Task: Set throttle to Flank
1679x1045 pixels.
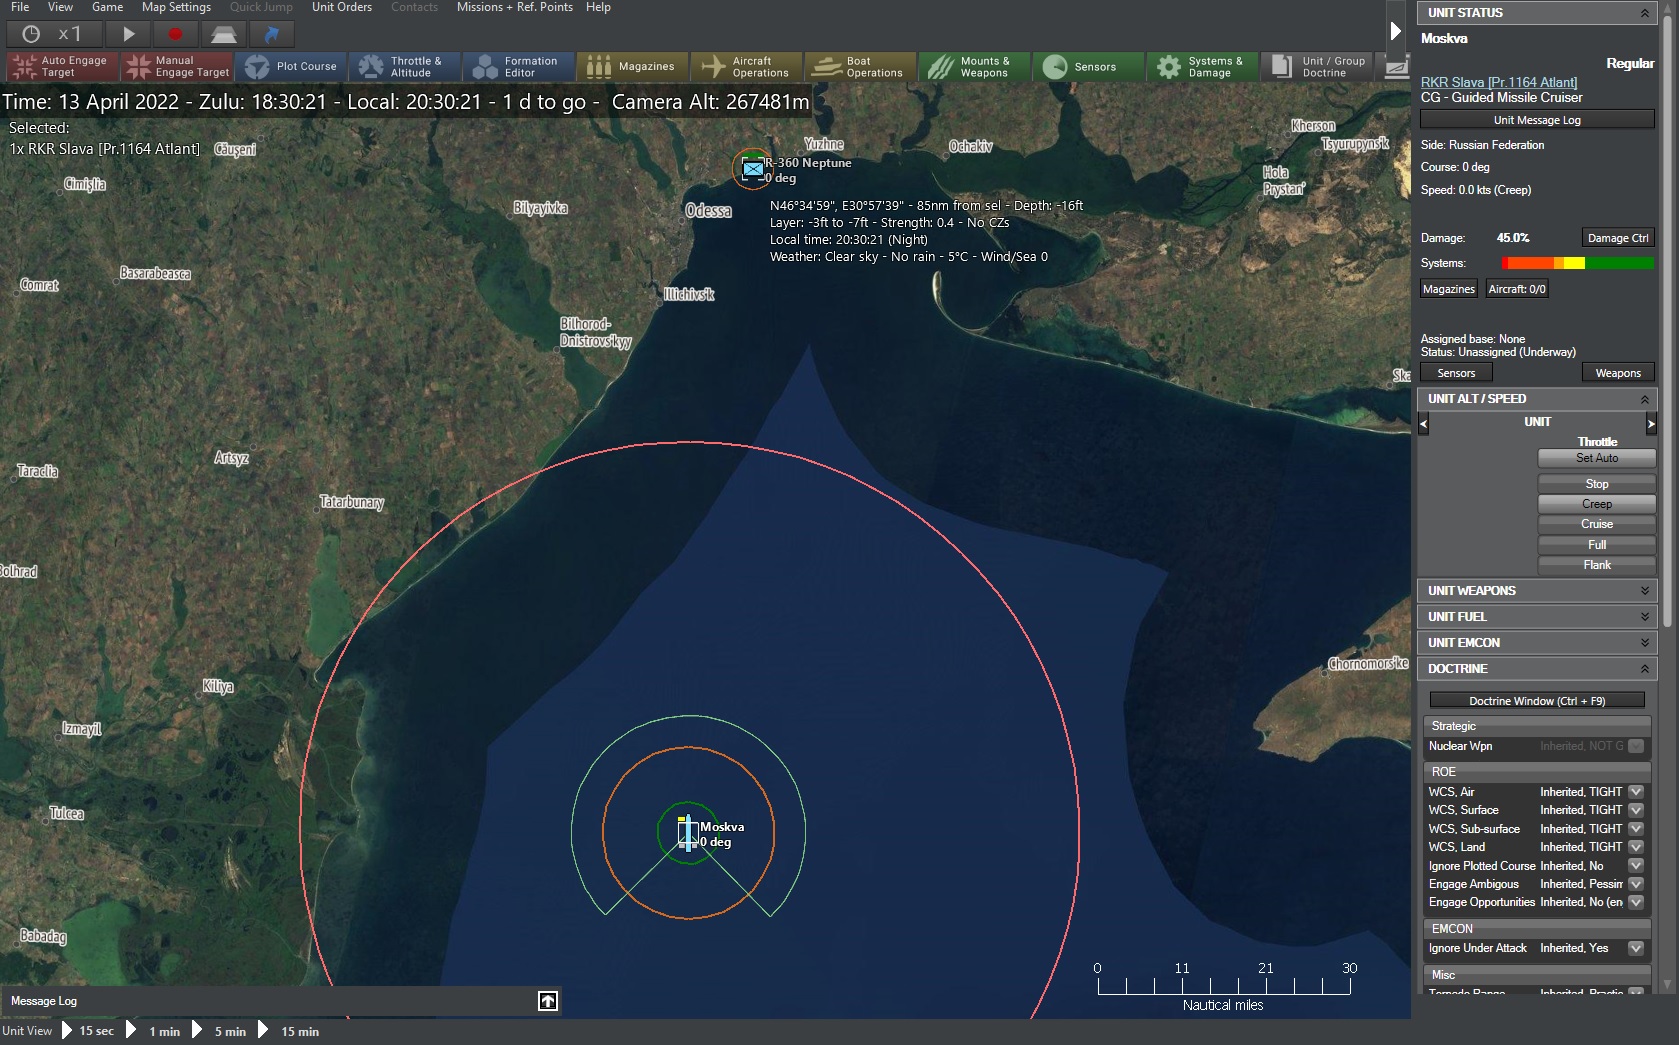Action: [x=1596, y=565]
